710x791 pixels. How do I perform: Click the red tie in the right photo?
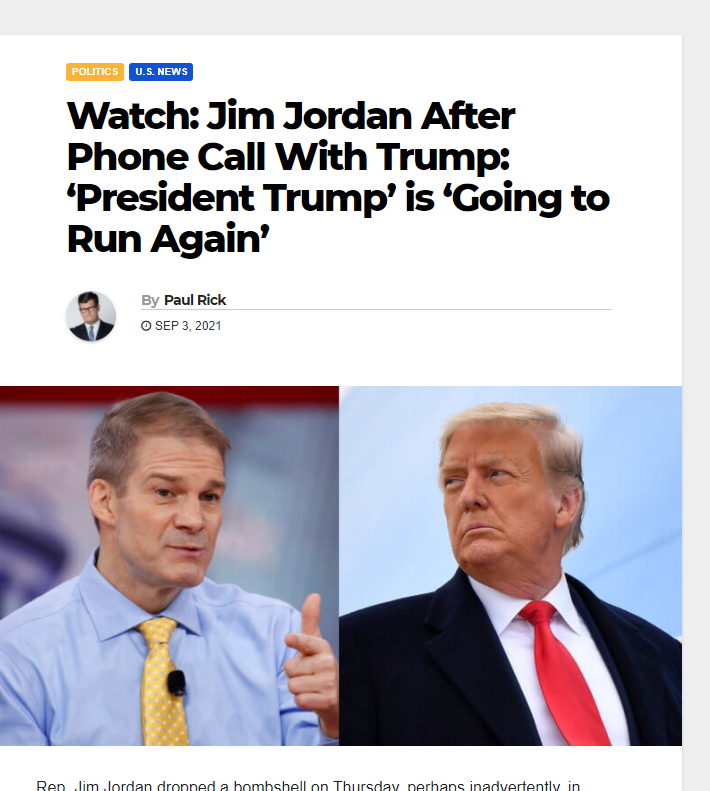563,672
